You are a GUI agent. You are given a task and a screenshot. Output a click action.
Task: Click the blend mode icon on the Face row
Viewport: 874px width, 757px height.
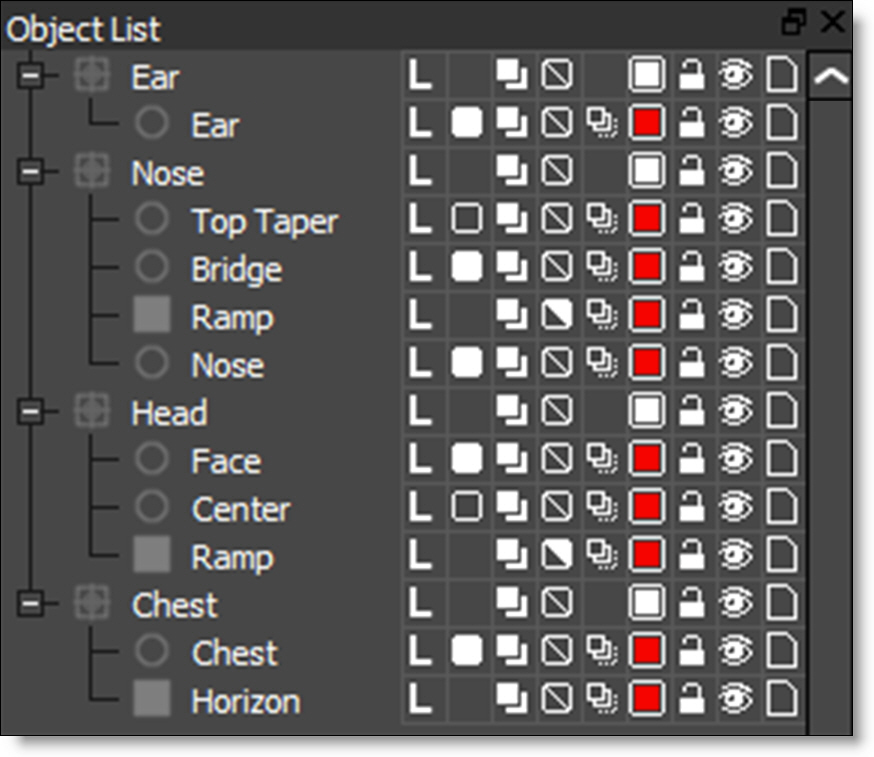pyautogui.click(x=513, y=459)
